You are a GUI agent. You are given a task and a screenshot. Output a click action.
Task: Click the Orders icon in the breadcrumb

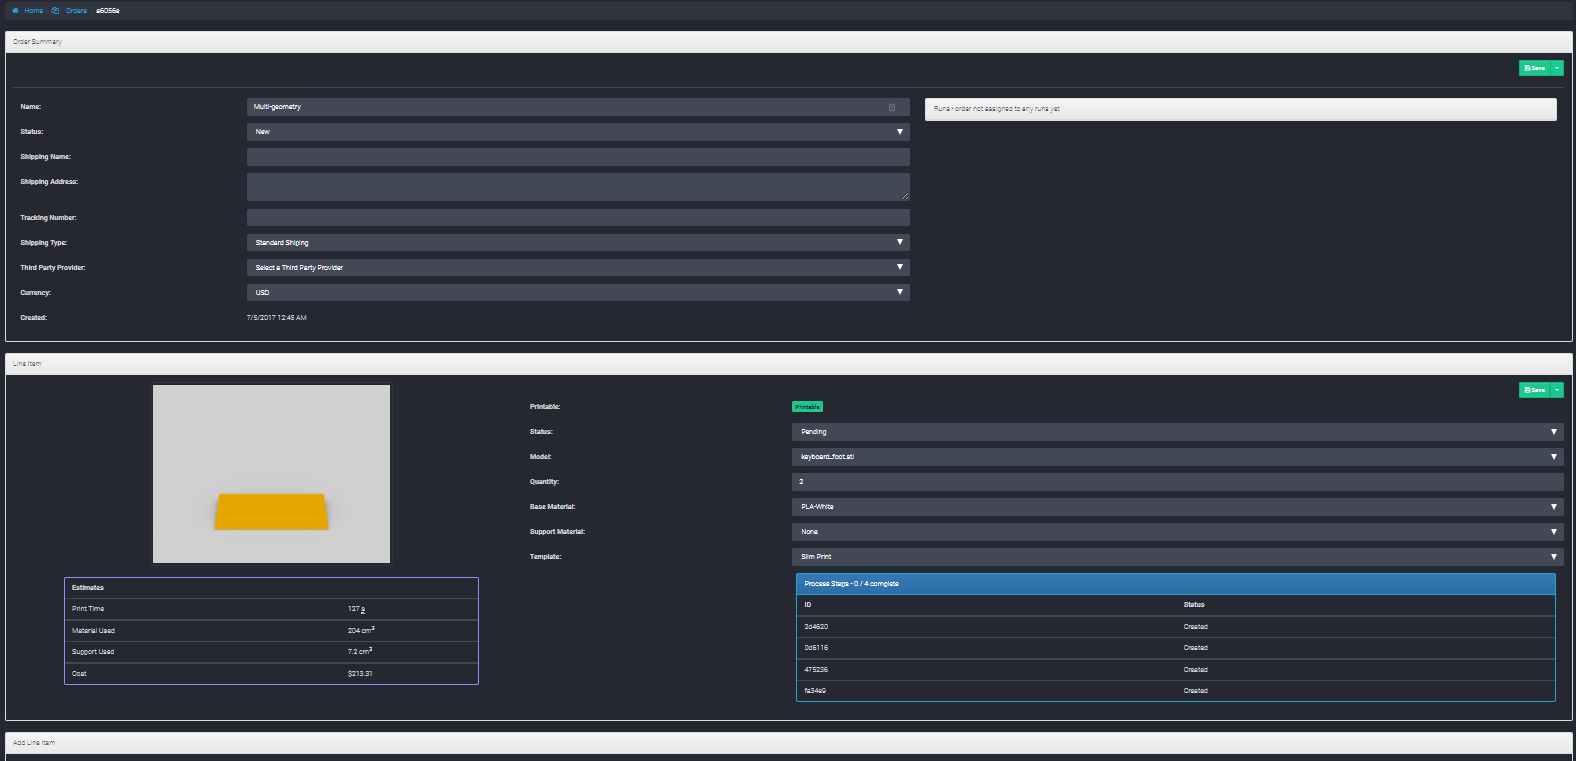[55, 11]
